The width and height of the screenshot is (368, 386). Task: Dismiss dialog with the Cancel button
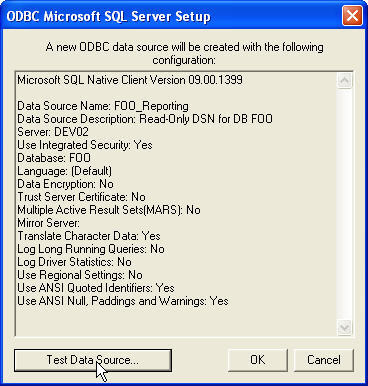(324, 360)
